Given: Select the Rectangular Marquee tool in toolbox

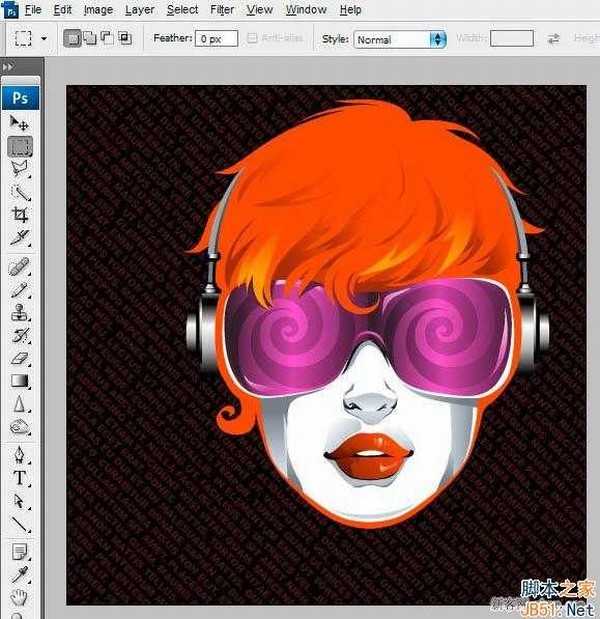Looking at the screenshot, I should pos(20,146).
